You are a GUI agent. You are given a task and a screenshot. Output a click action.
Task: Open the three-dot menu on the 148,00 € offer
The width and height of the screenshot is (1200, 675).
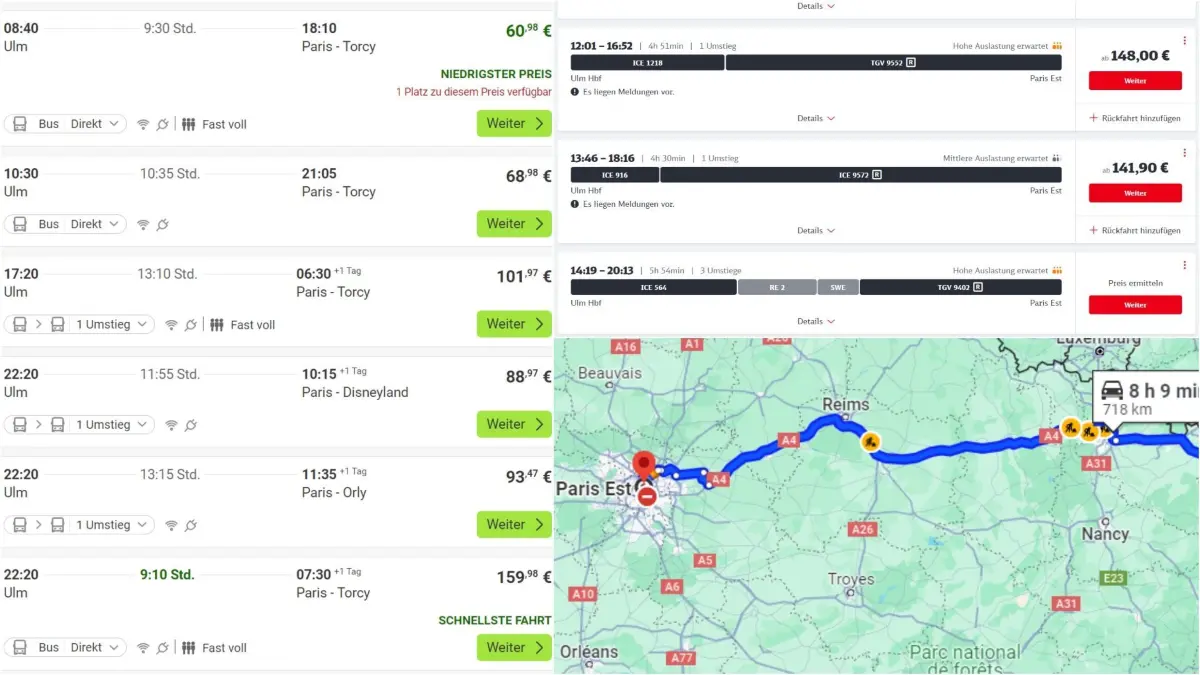coord(1185,39)
